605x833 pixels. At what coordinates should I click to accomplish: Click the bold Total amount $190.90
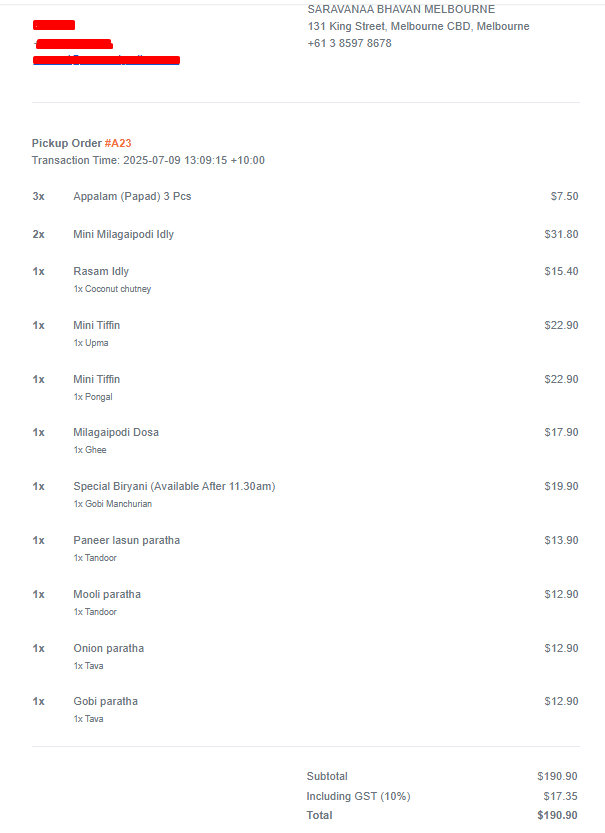557,815
